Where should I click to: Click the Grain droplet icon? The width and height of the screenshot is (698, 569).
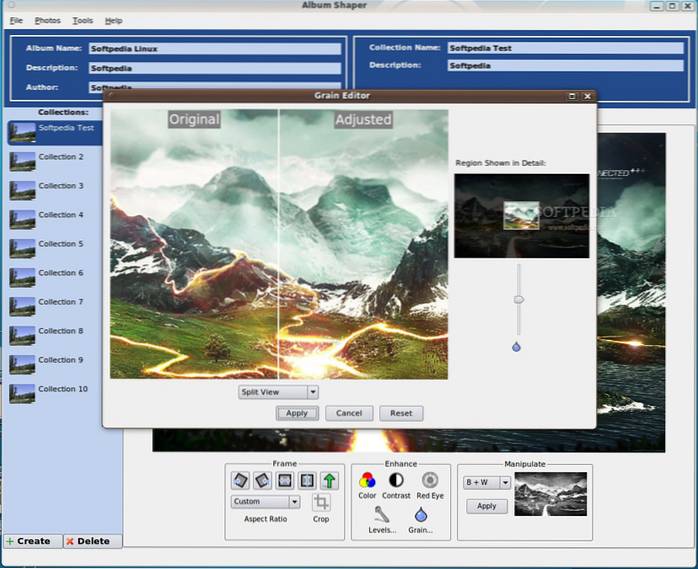pos(421,514)
